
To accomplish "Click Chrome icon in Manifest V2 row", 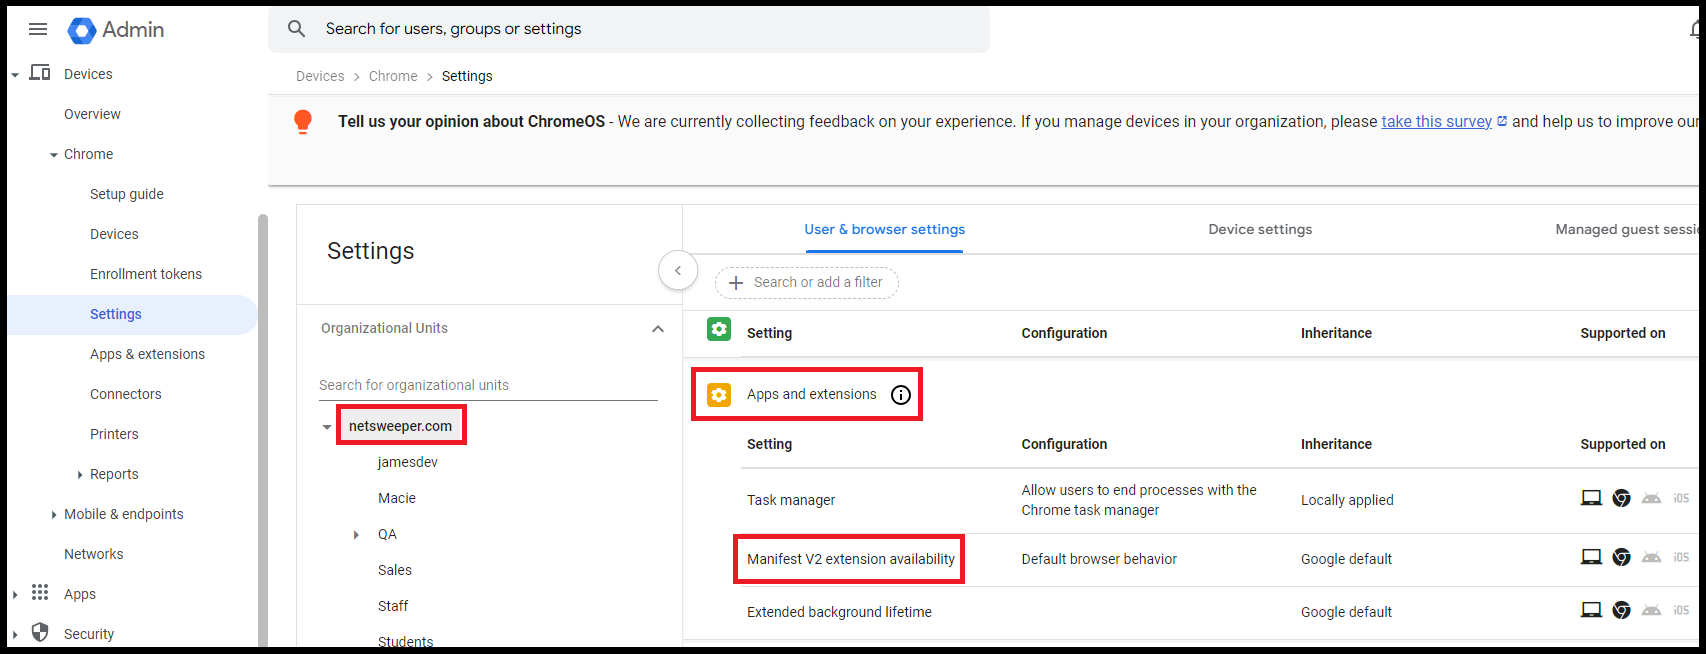I will (x=1622, y=557).
